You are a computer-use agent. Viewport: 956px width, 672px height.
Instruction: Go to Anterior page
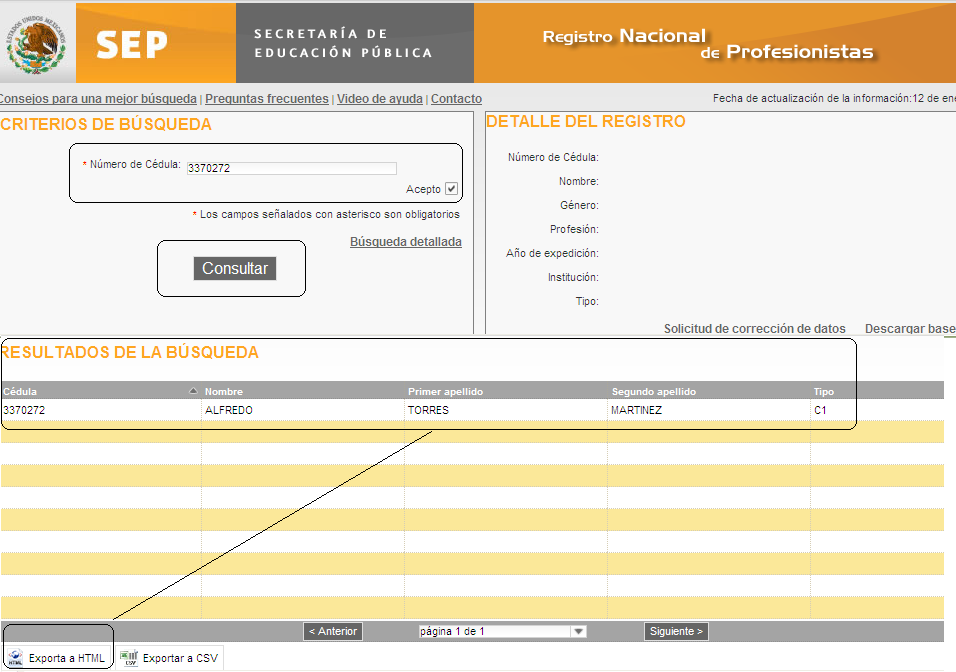click(x=333, y=631)
